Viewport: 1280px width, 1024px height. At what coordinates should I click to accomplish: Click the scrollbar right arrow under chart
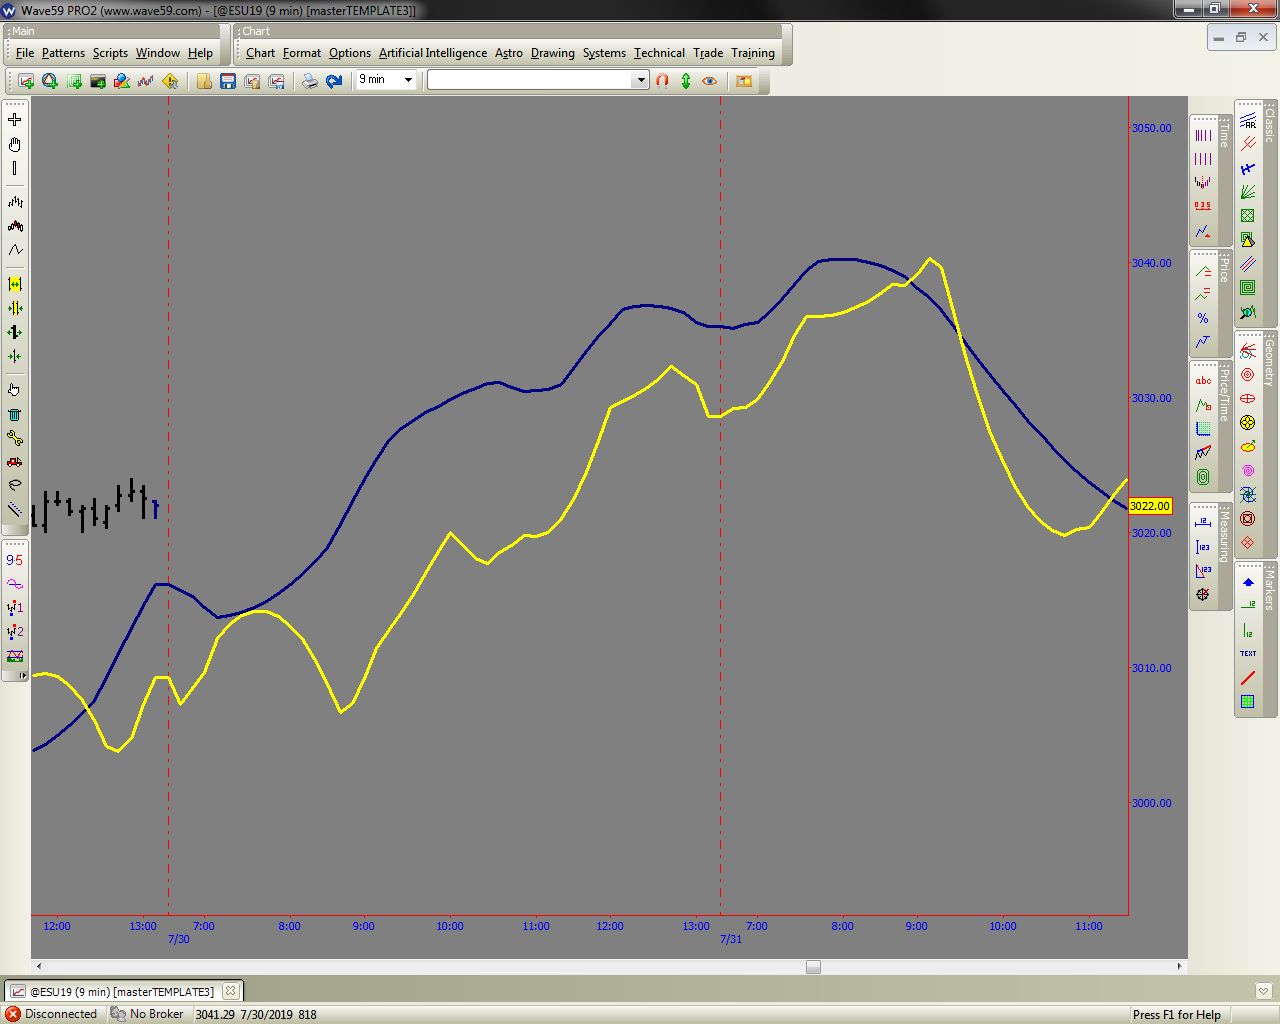[x=1180, y=967]
